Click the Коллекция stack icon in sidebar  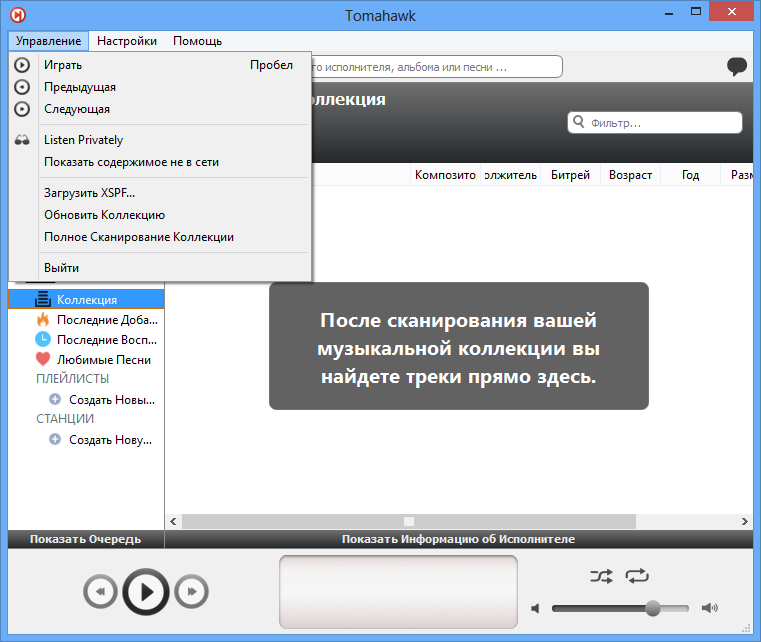click(x=43, y=299)
